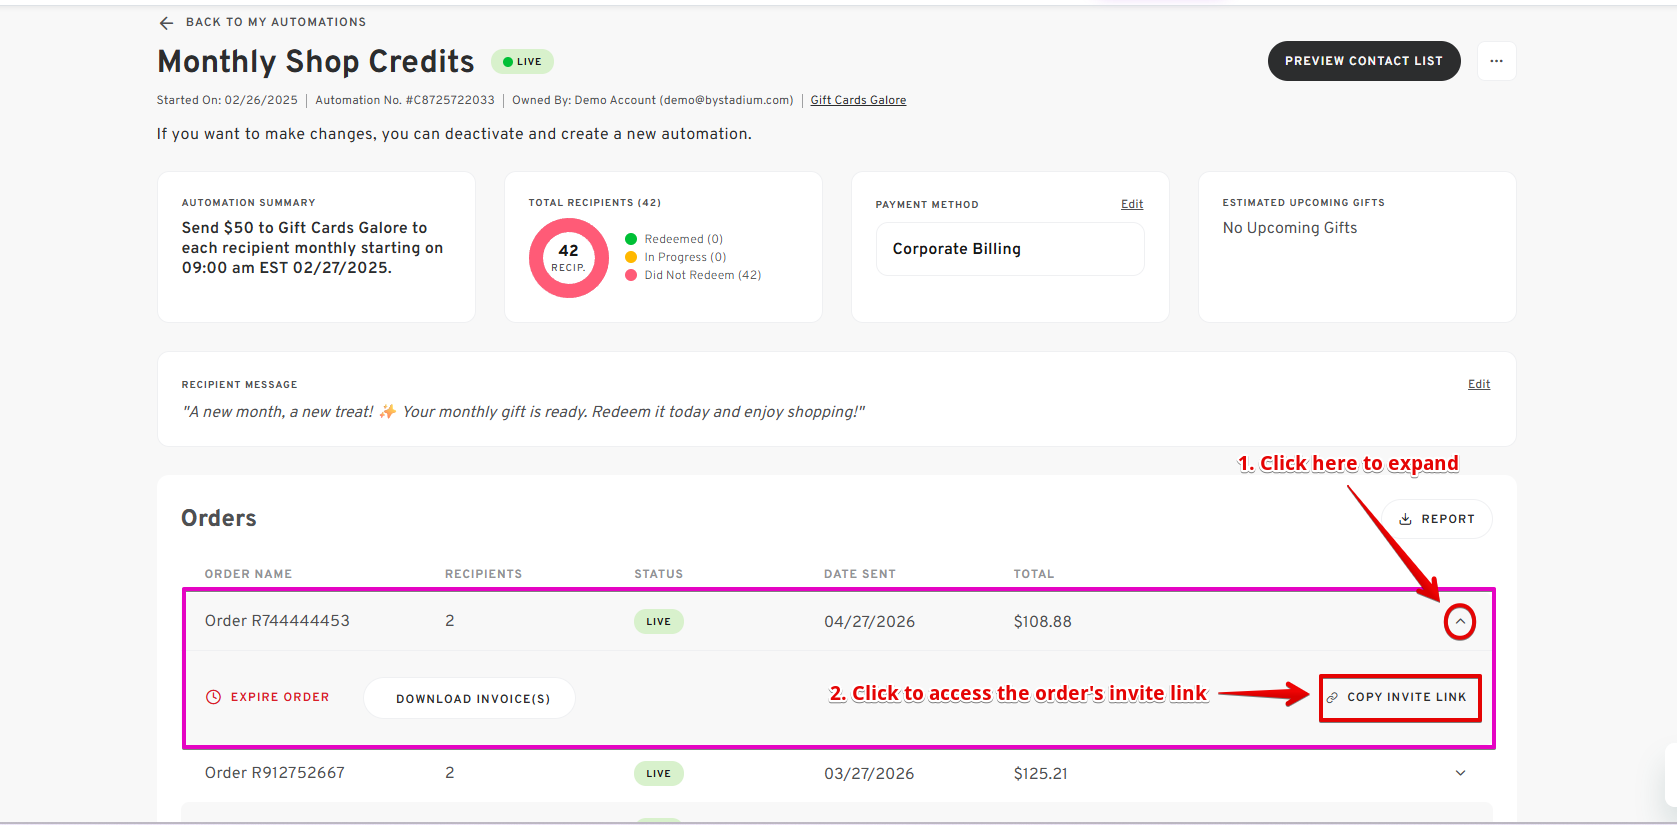Click the green Redeemed legend dot
The height and width of the screenshot is (825, 1677).
631,239
